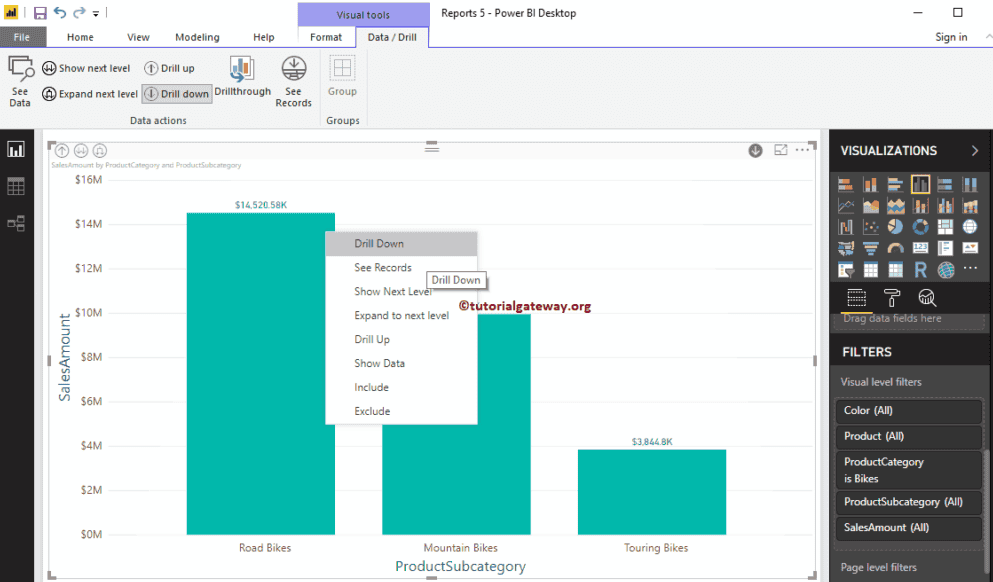The image size is (993, 582).
Task: Switch to the Data view in left sidebar
Action: (x=16, y=186)
